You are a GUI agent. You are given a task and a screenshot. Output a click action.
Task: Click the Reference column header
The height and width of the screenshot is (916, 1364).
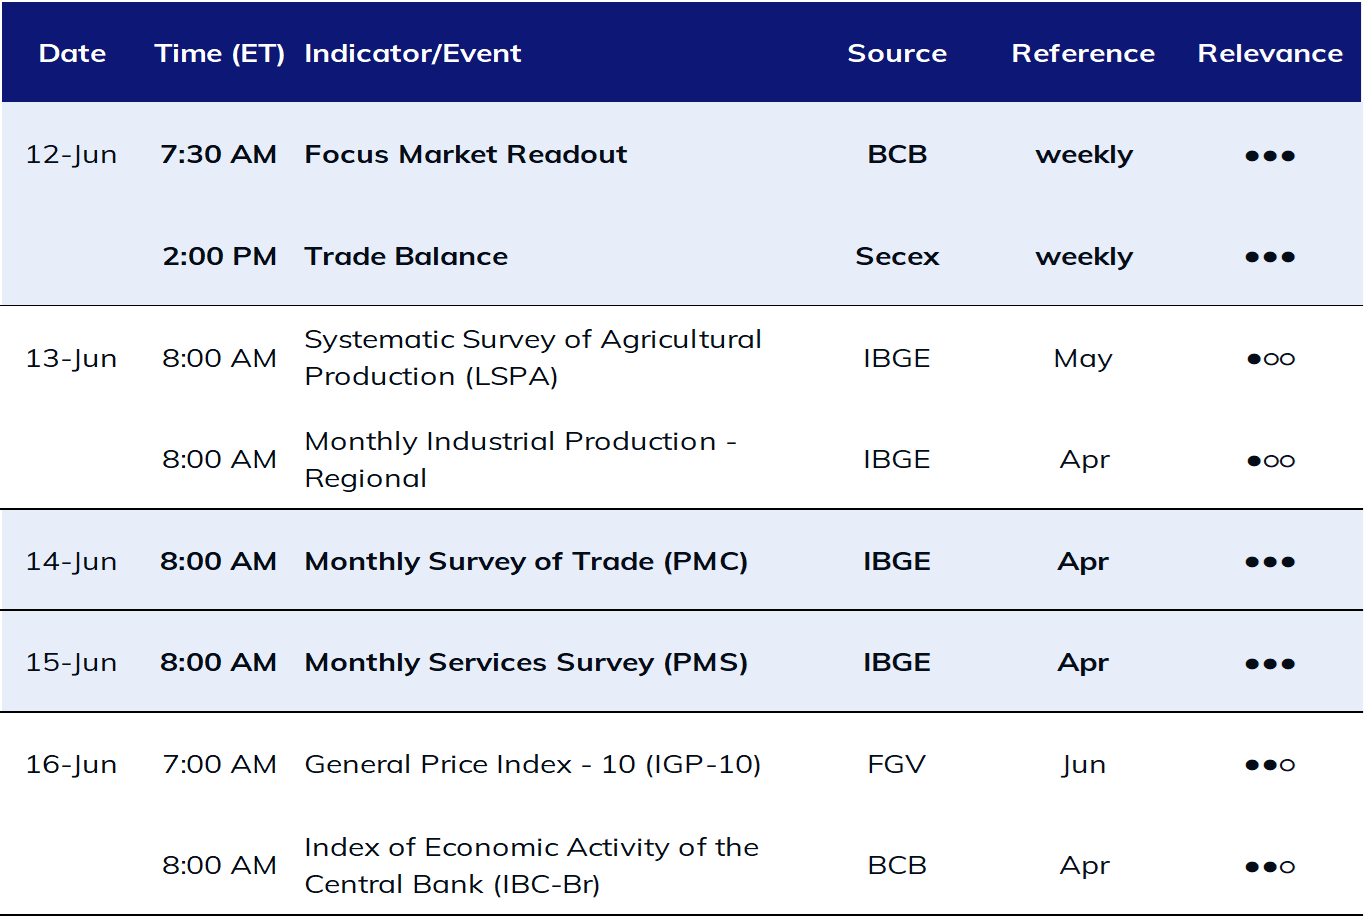1083,53
